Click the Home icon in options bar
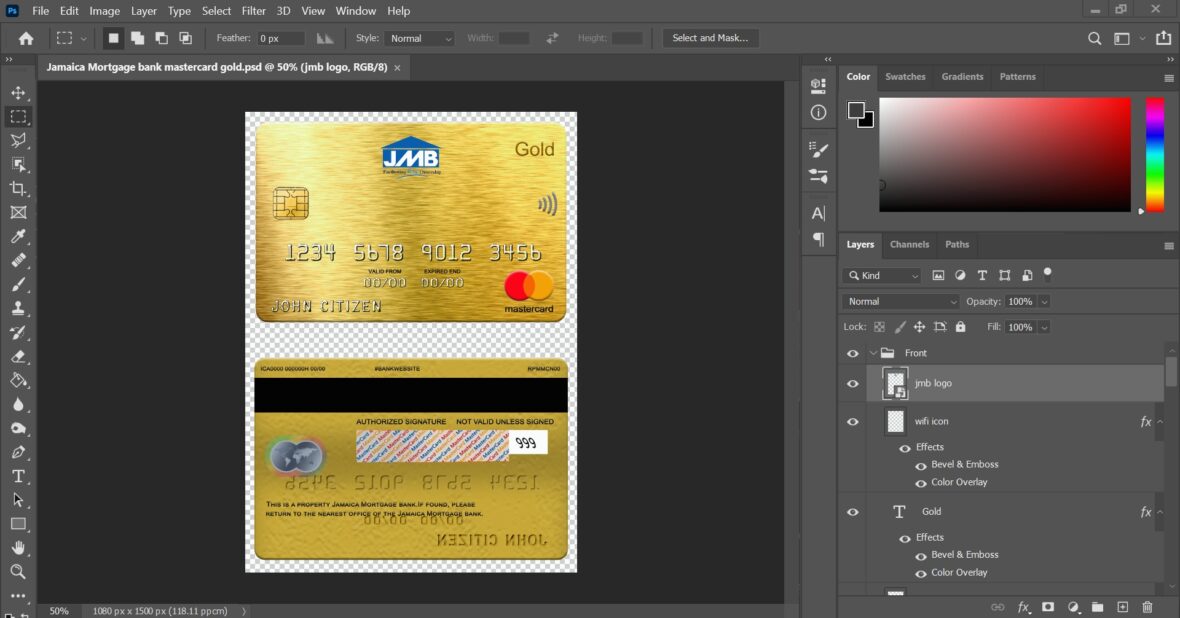The height and width of the screenshot is (618, 1180). pyautogui.click(x=26, y=38)
